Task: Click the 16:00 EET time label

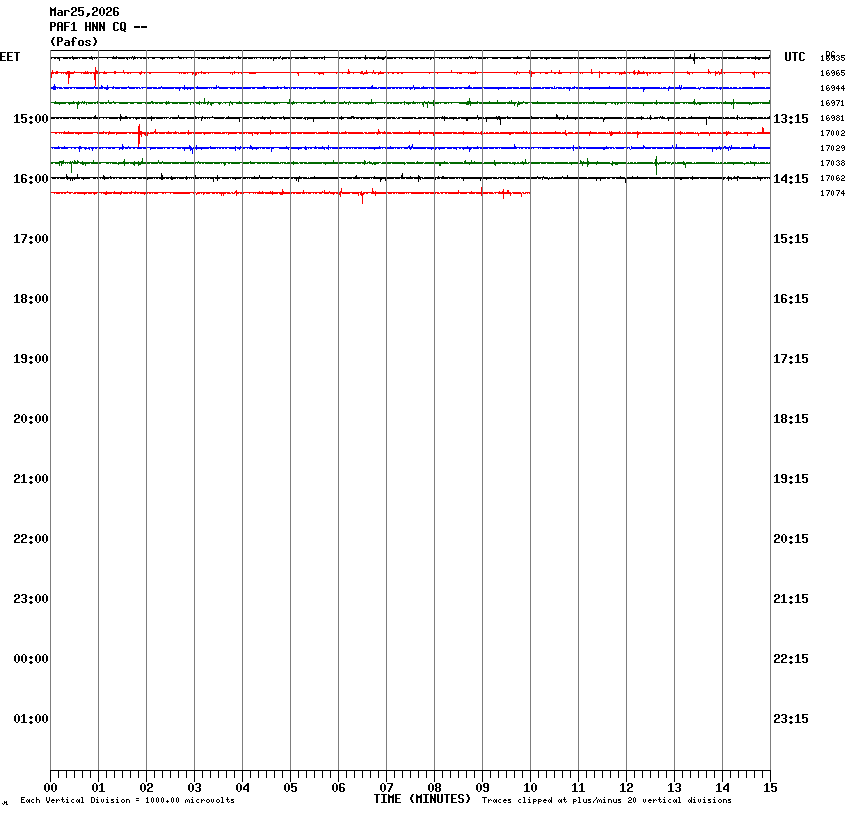Action: 30,179
